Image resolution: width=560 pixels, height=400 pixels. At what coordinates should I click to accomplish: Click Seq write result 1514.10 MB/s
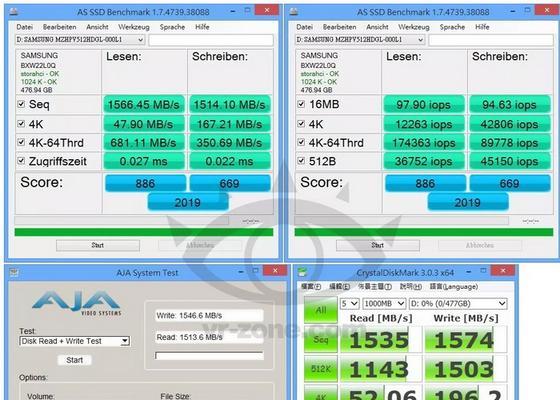click(x=230, y=104)
